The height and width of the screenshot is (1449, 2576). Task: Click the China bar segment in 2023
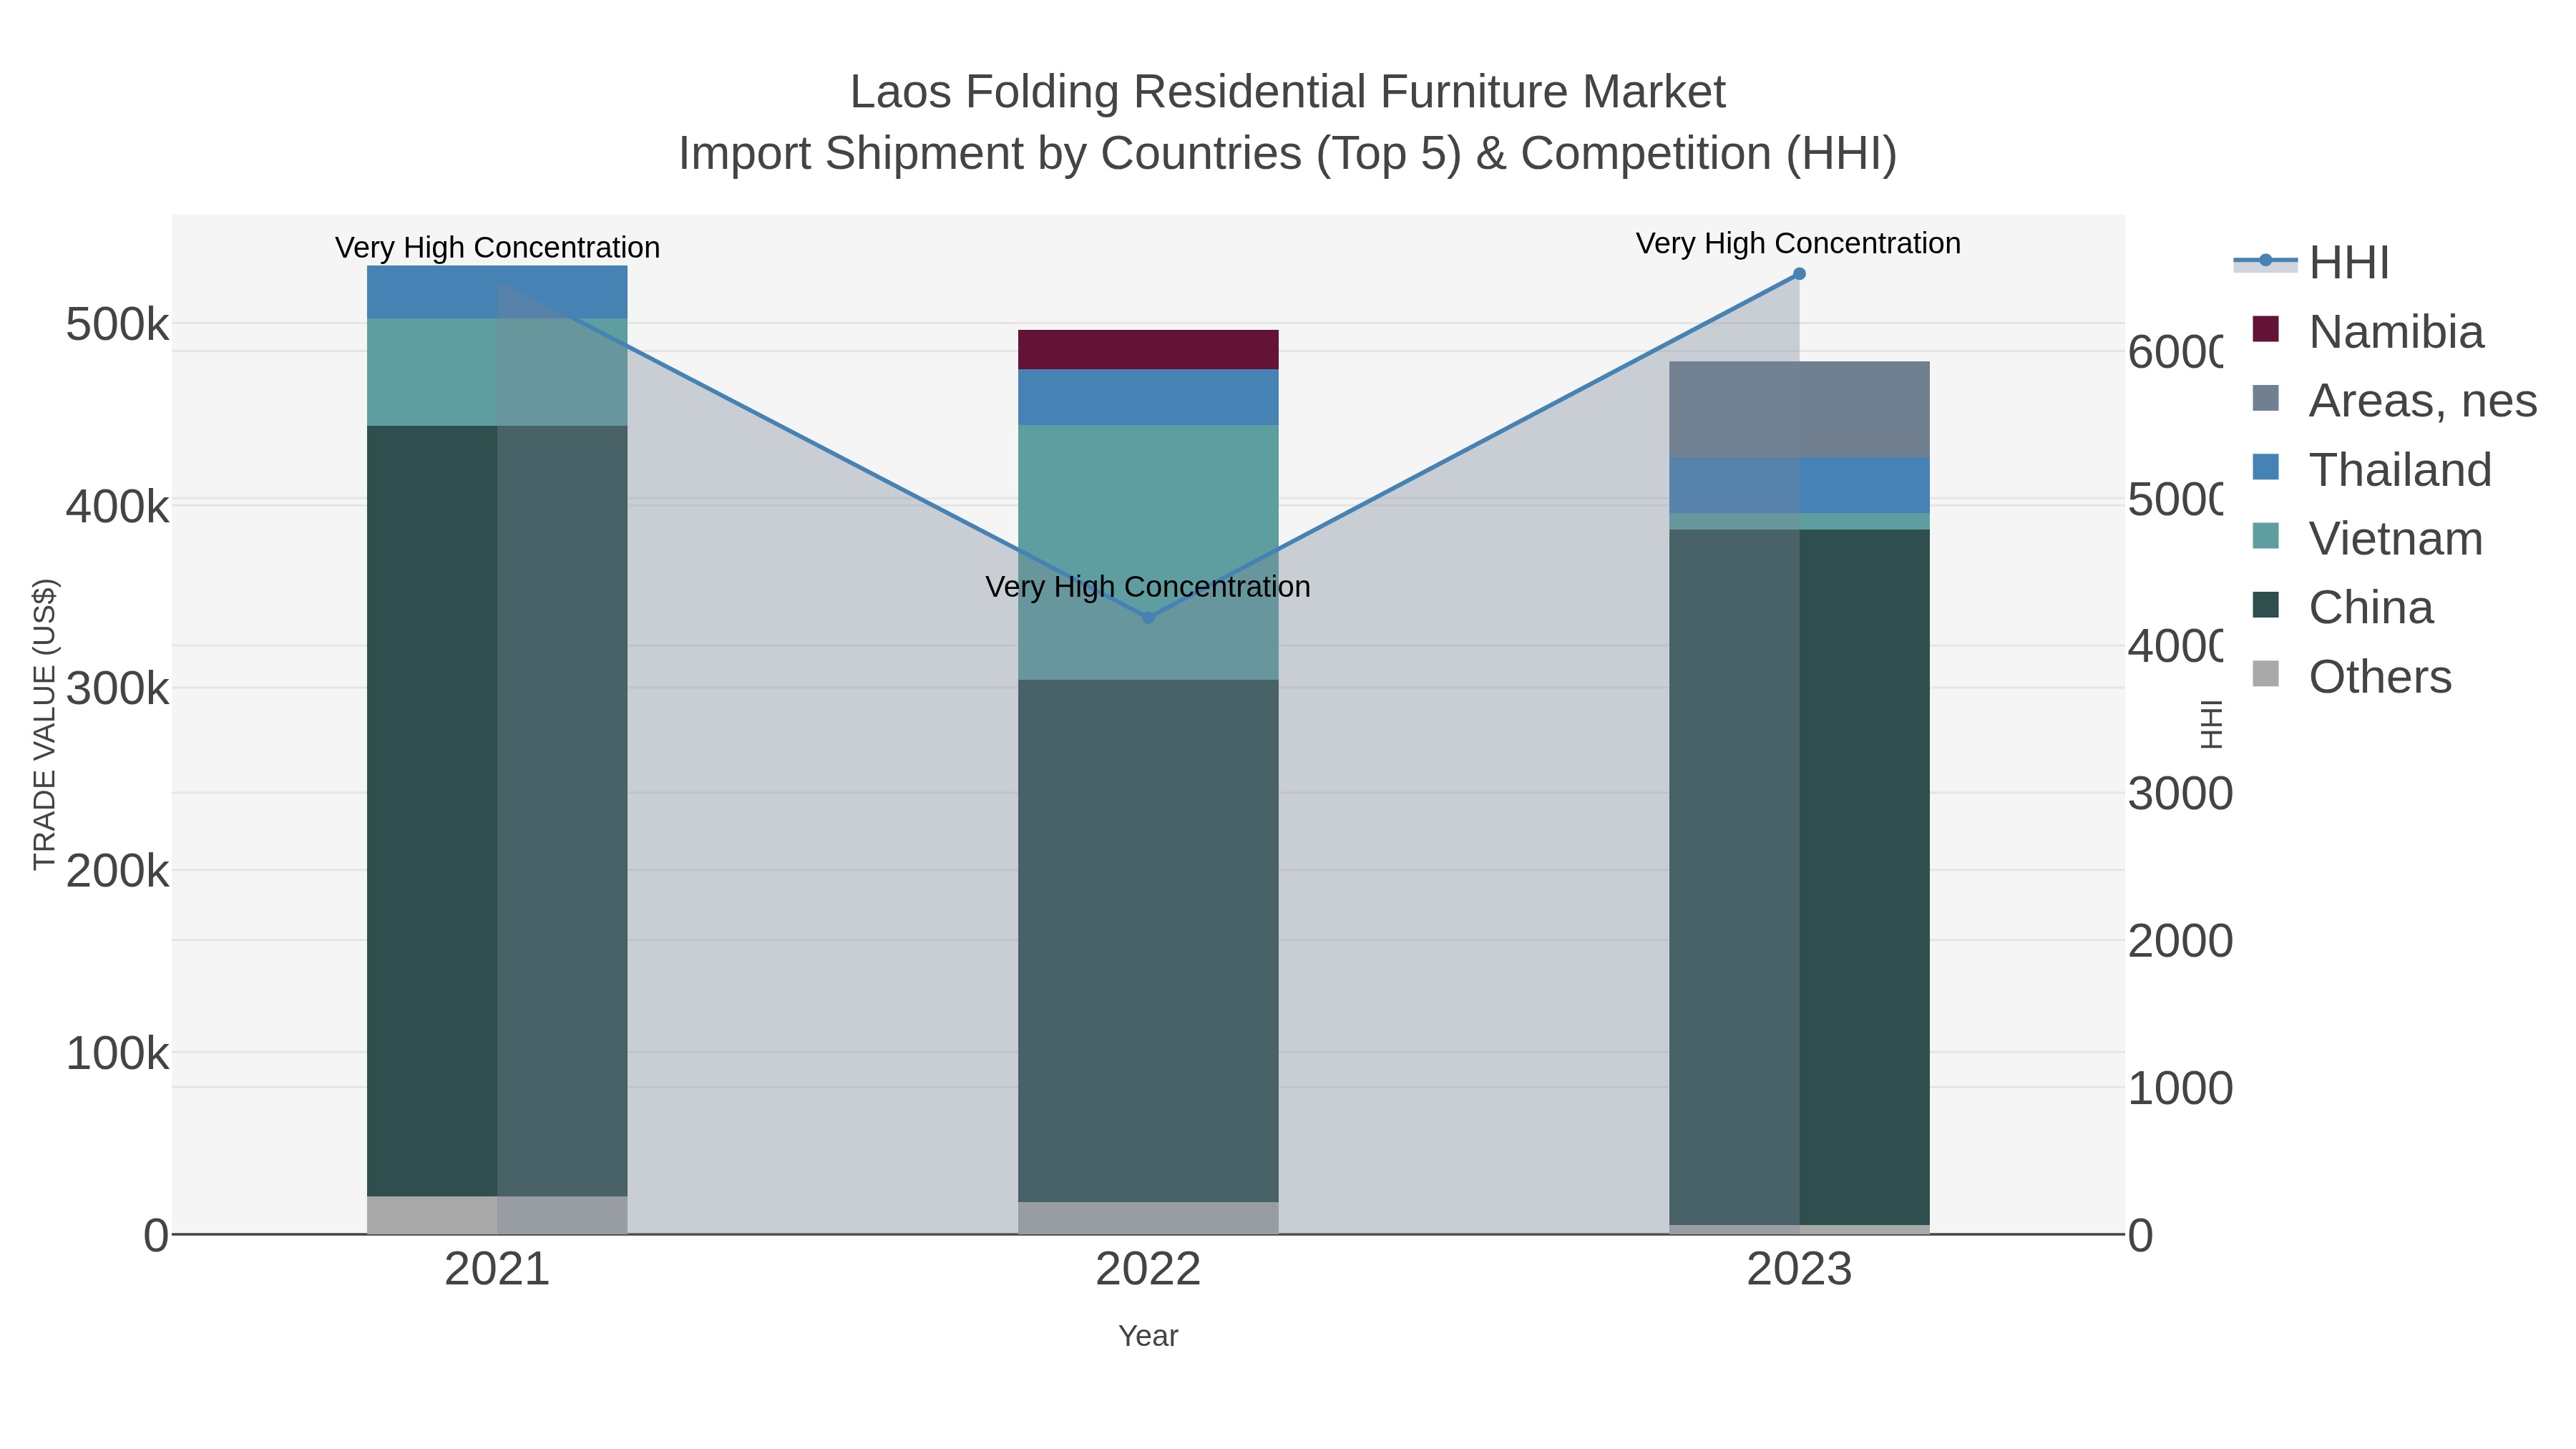click(x=1799, y=877)
